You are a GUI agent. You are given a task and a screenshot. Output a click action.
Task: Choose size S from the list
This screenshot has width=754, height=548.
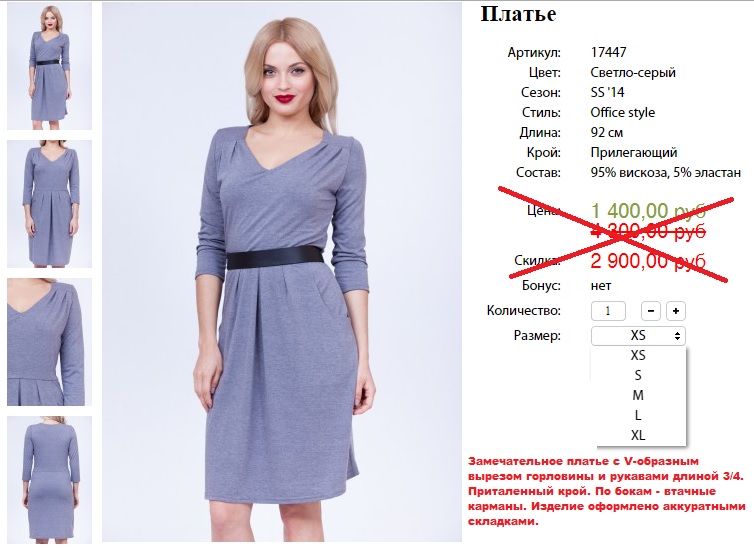coord(638,375)
